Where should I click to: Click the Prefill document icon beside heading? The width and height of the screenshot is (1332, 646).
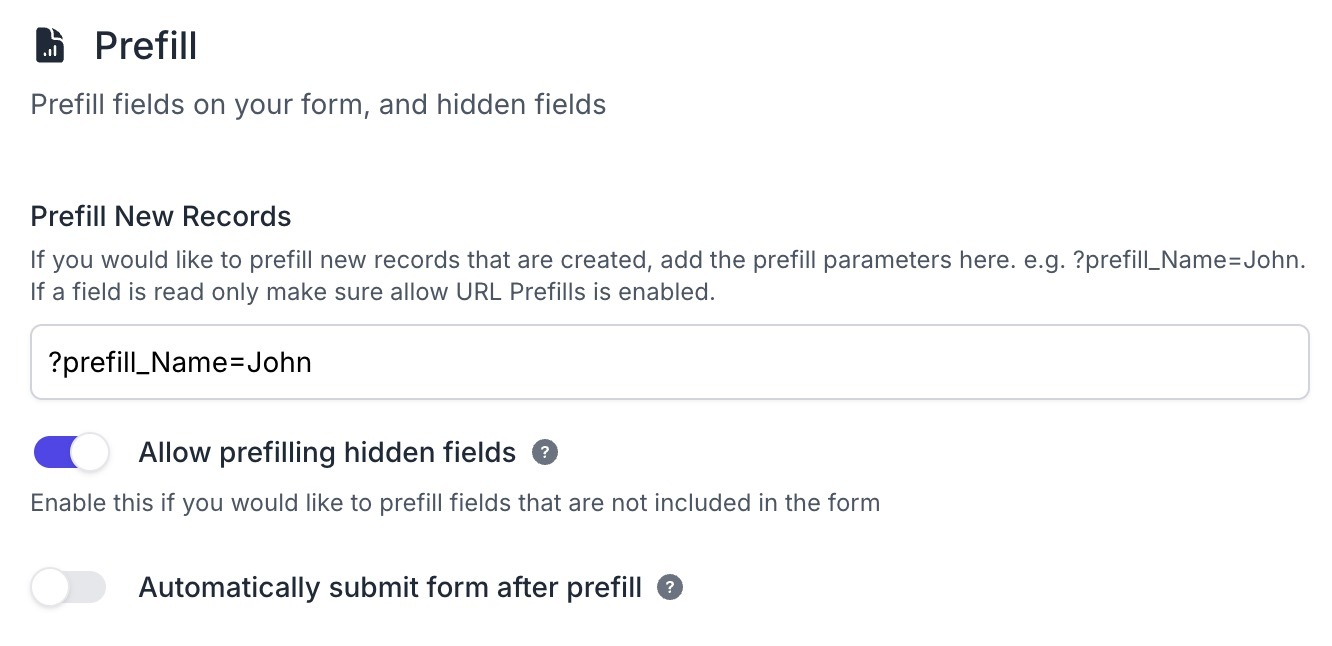[x=50, y=46]
